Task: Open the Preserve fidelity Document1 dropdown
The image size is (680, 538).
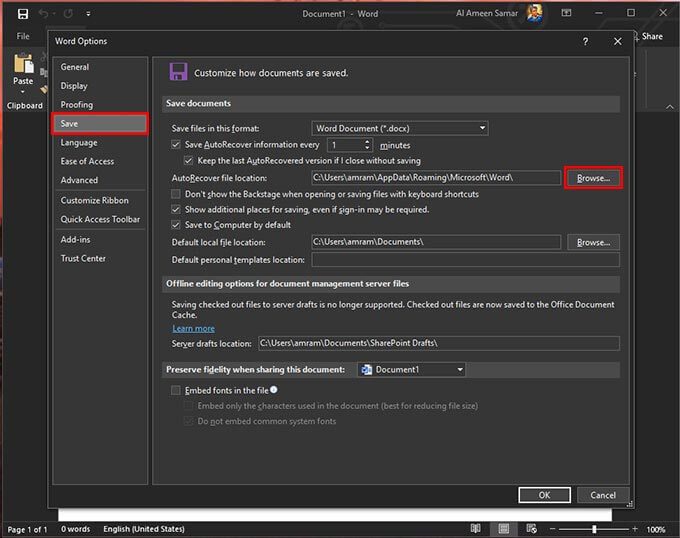Action: 411,370
